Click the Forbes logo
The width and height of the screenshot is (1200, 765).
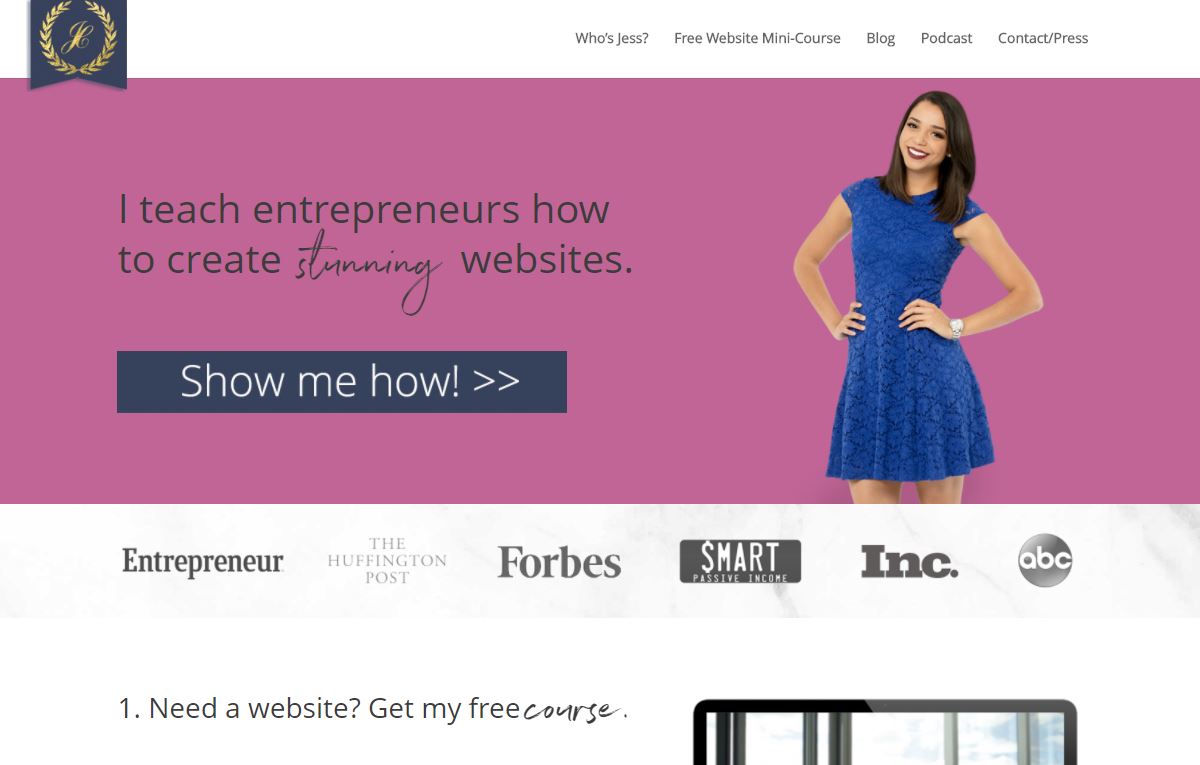click(559, 562)
